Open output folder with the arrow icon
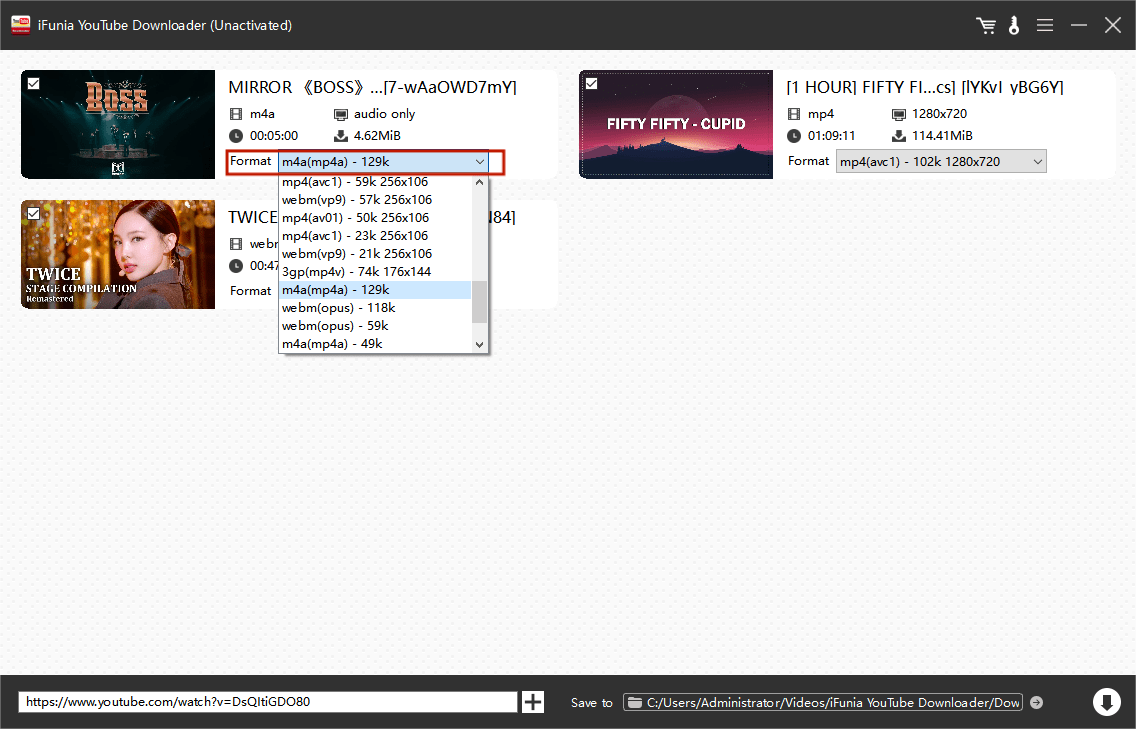Screen dimensions: 1136x729 [x=1036, y=702]
